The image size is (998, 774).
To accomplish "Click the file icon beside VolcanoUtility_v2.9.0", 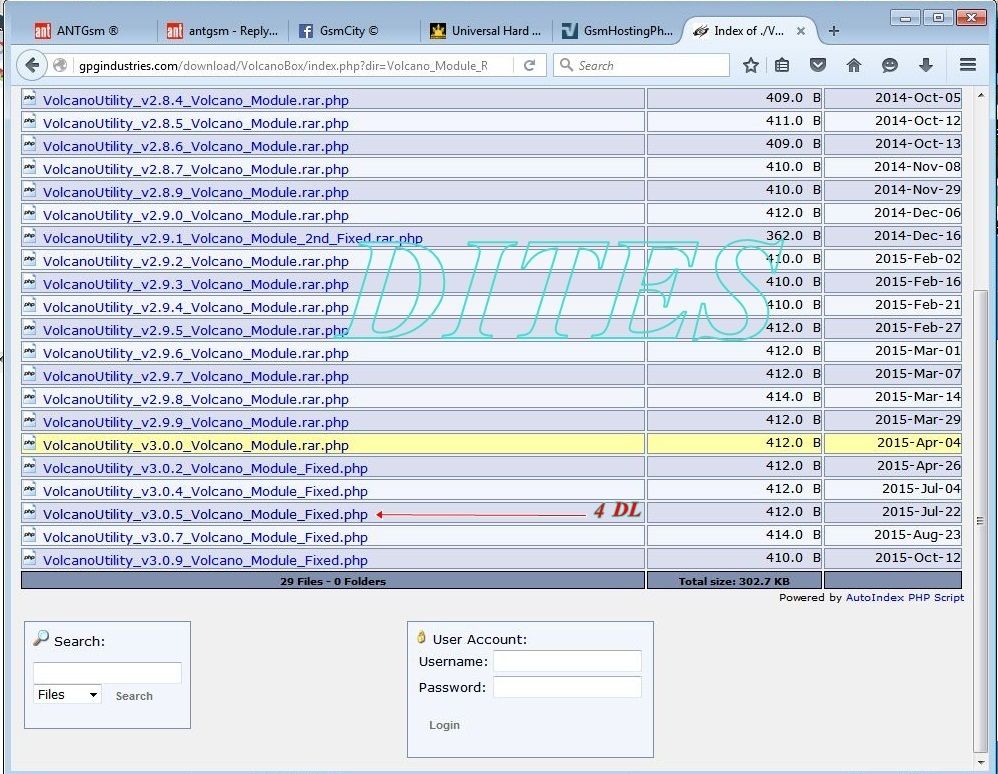I will (x=29, y=213).
